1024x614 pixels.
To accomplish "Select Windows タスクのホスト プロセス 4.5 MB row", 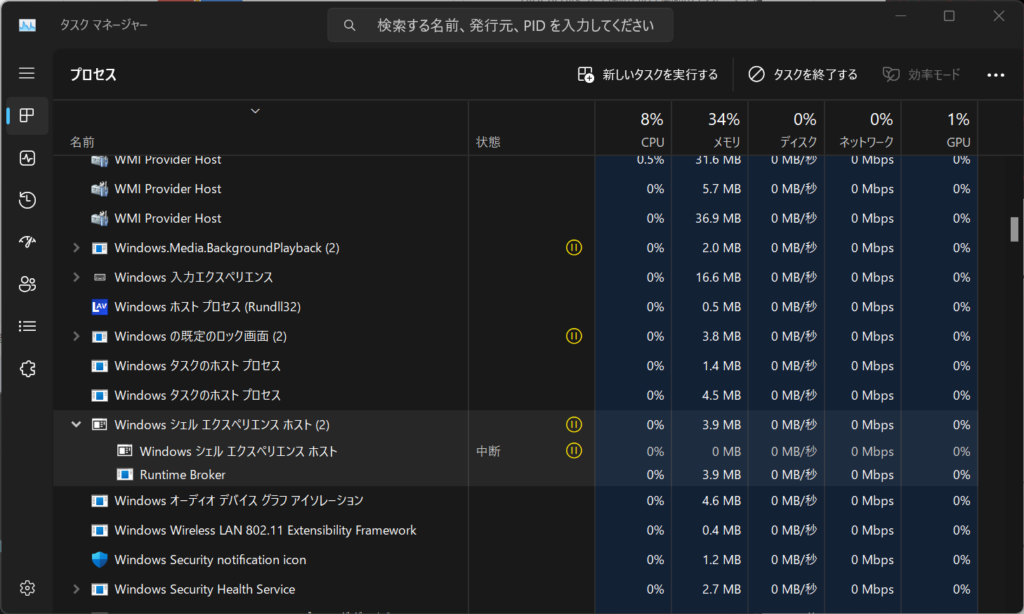I will tap(515, 395).
